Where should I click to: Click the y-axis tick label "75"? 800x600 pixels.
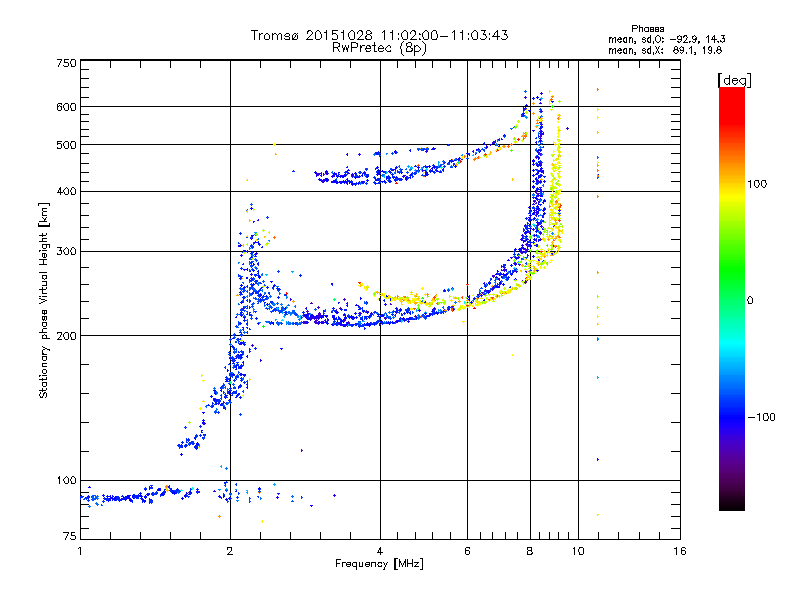[70, 536]
